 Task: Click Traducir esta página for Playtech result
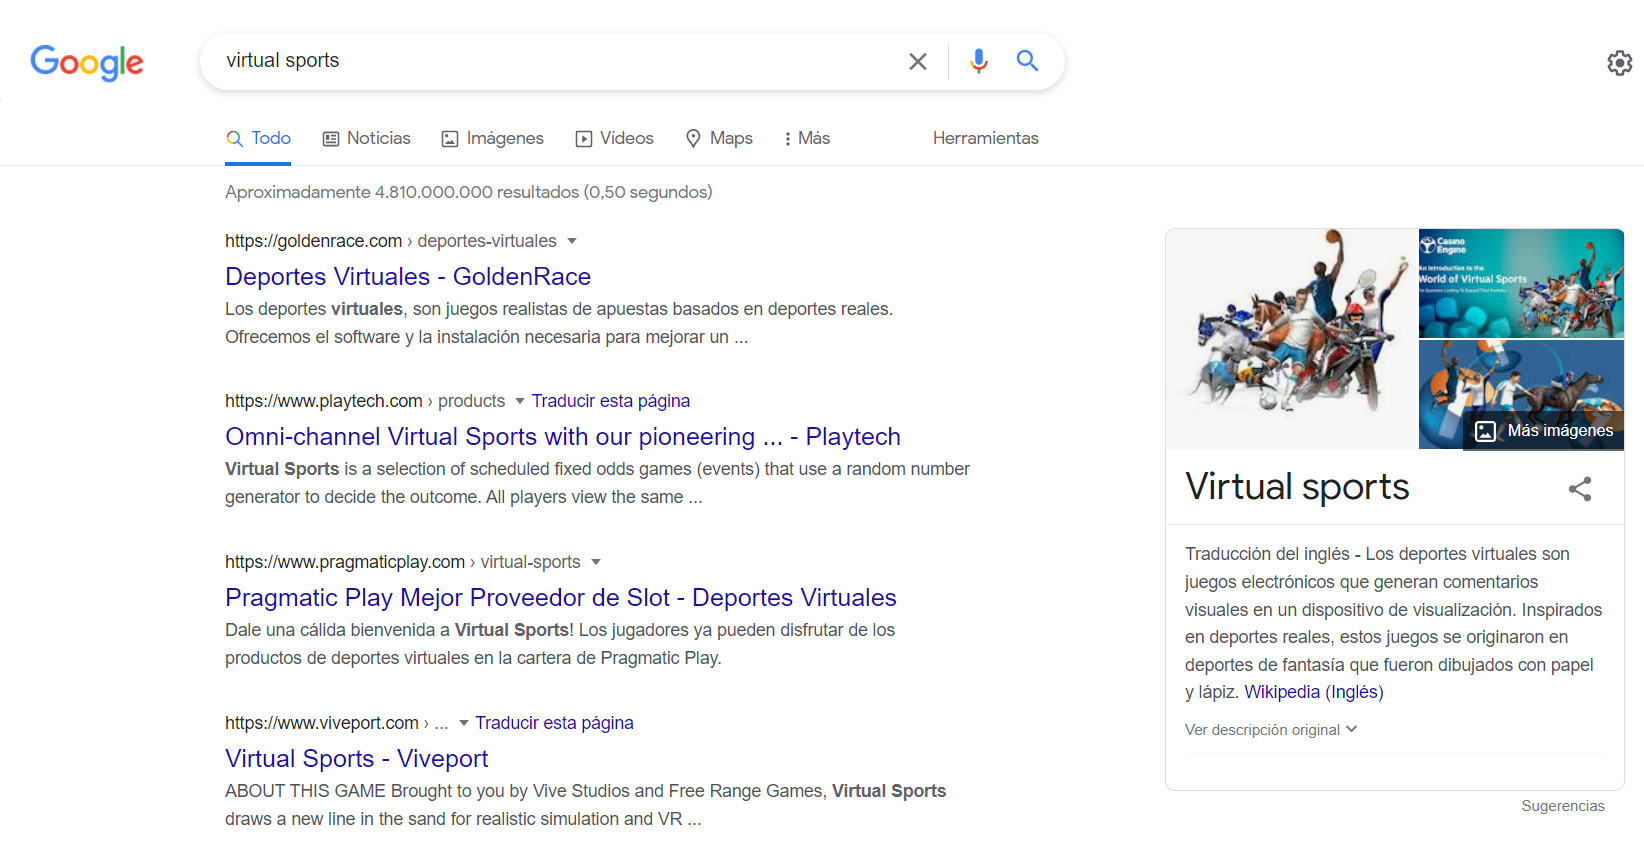(611, 401)
